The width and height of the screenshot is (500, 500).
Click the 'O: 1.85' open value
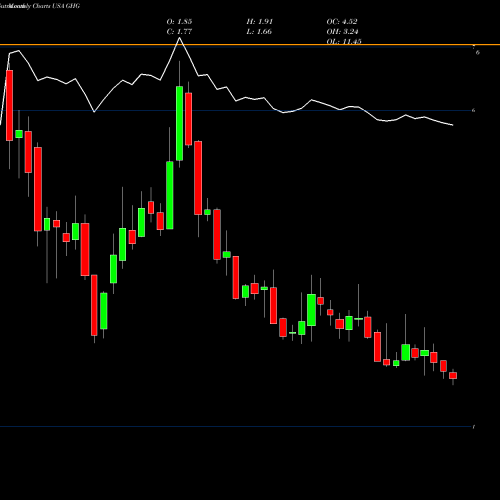click(179, 21)
